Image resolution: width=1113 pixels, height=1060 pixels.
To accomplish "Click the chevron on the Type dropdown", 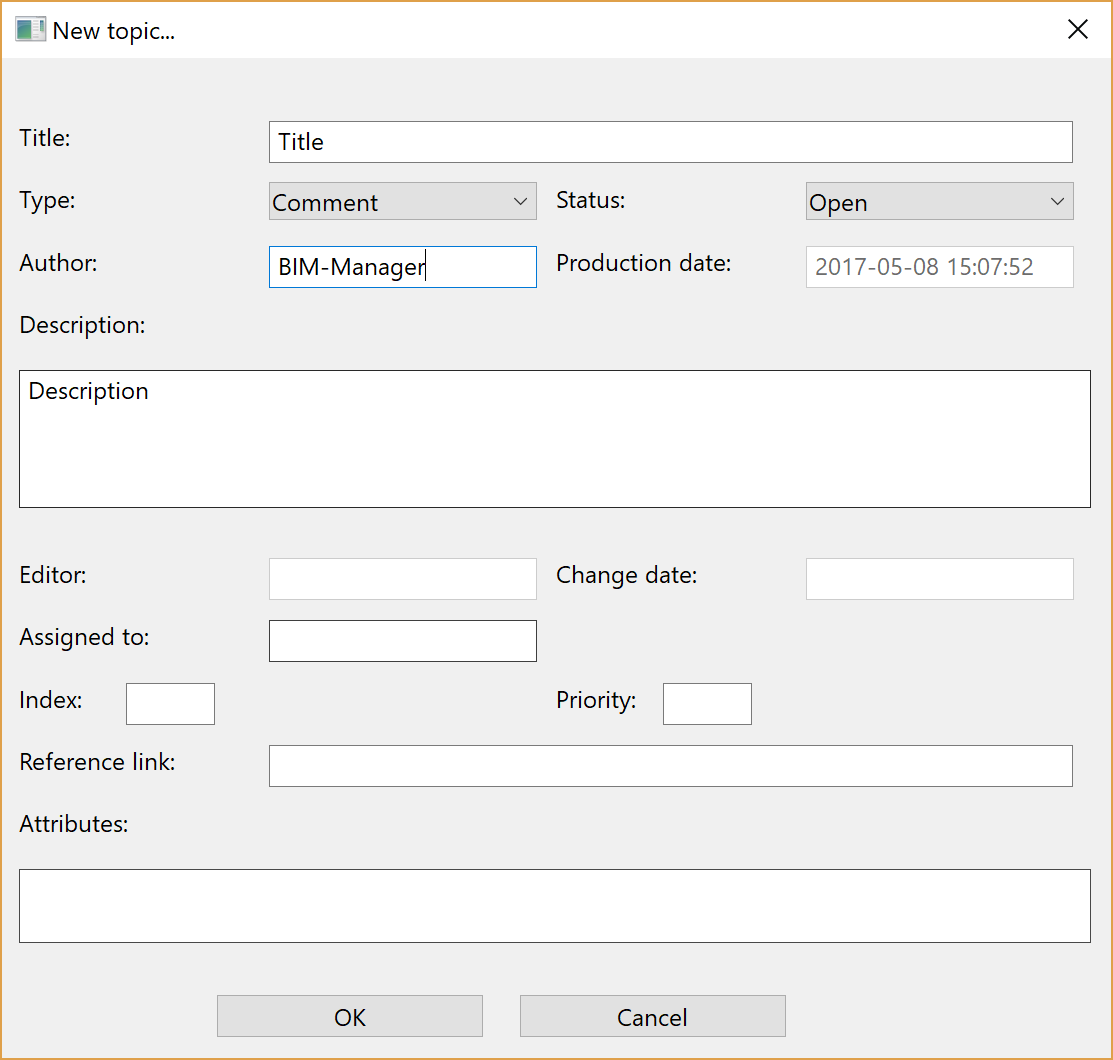I will click(520, 201).
